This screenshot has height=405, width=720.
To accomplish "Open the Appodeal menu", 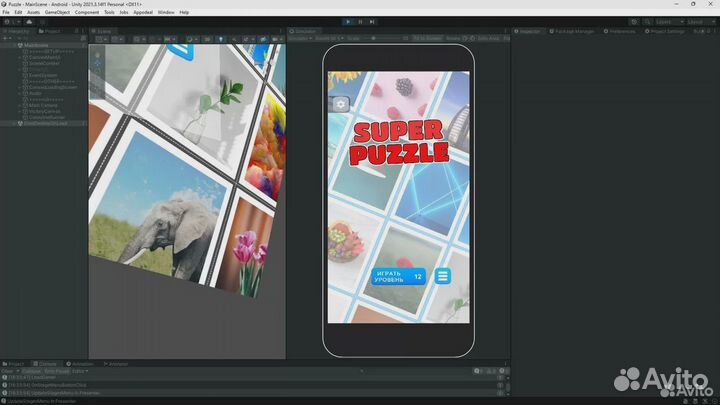I will (x=143, y=12).
